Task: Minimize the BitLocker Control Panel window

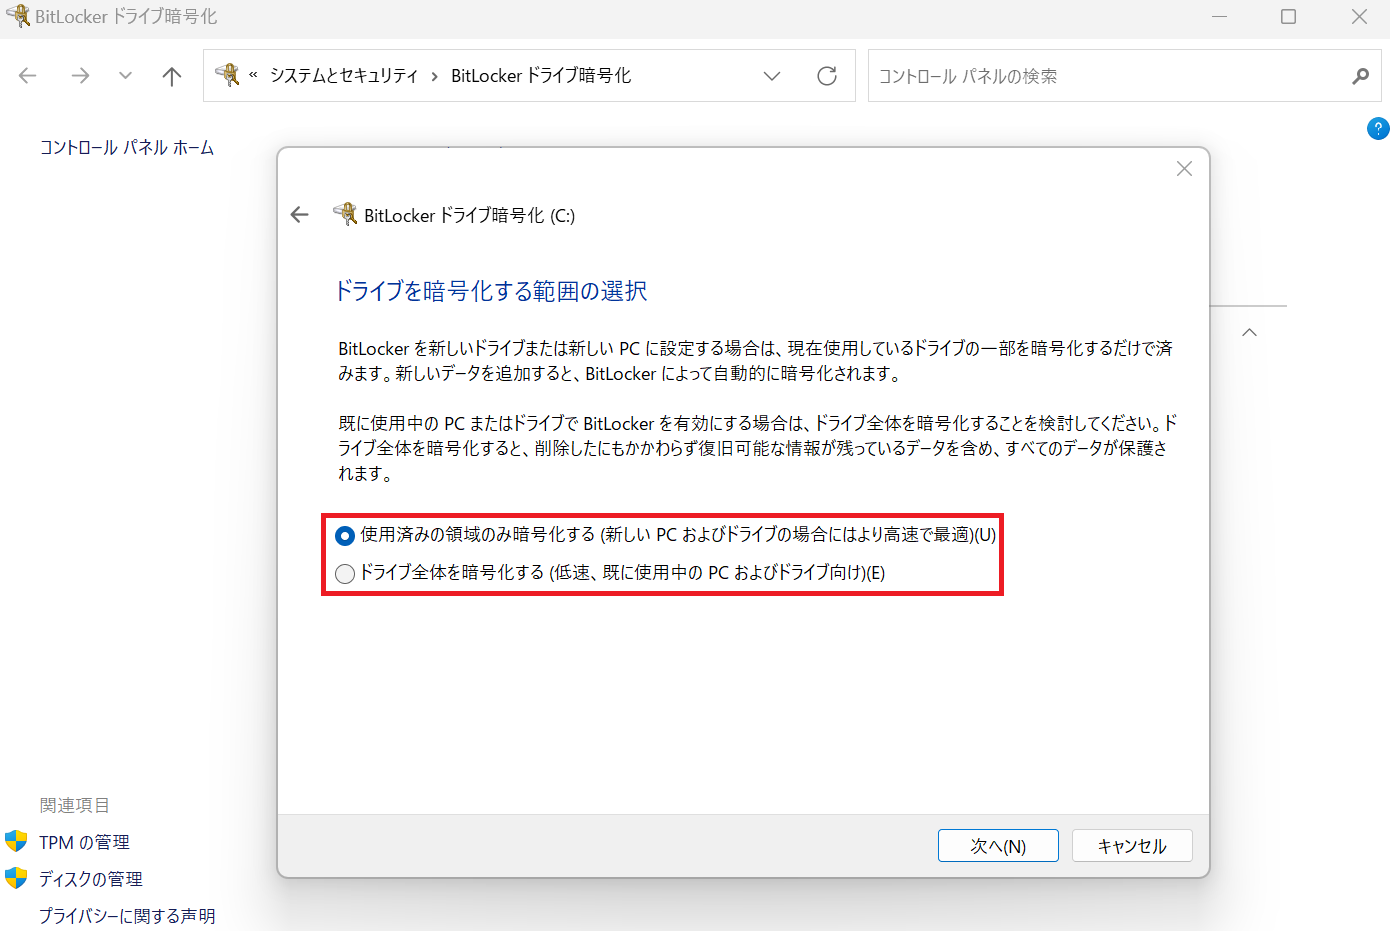Action: pyautogui.click(x=1219, y=17)
